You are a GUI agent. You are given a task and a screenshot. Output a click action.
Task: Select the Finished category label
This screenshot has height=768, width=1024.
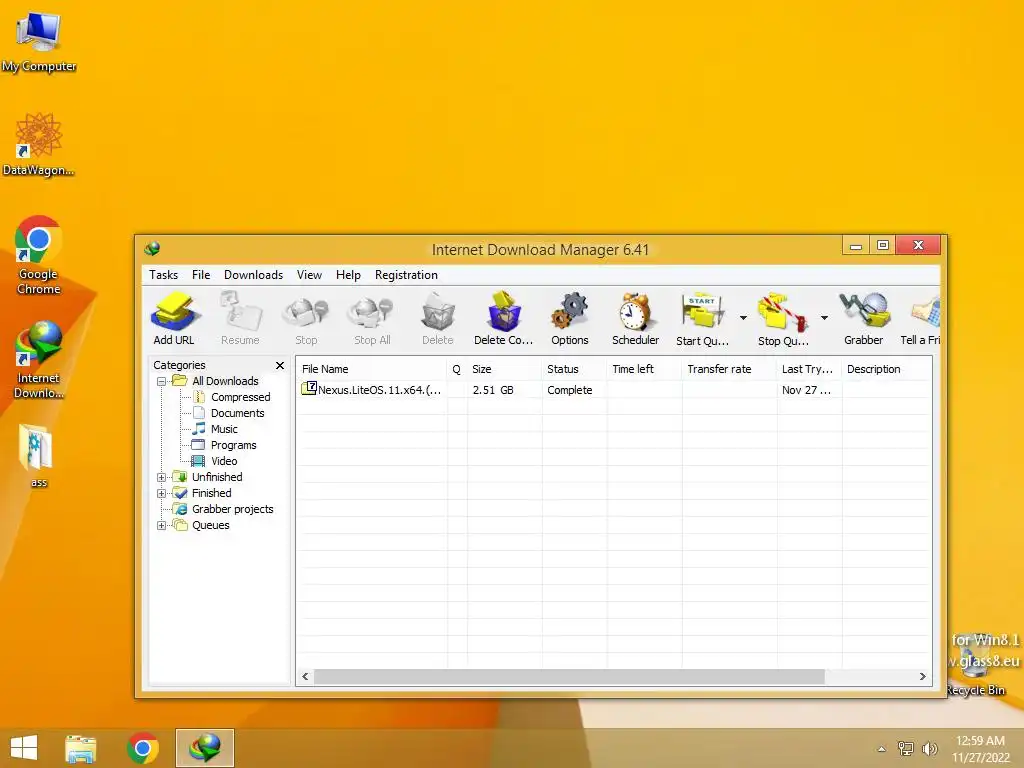point(212,493)
